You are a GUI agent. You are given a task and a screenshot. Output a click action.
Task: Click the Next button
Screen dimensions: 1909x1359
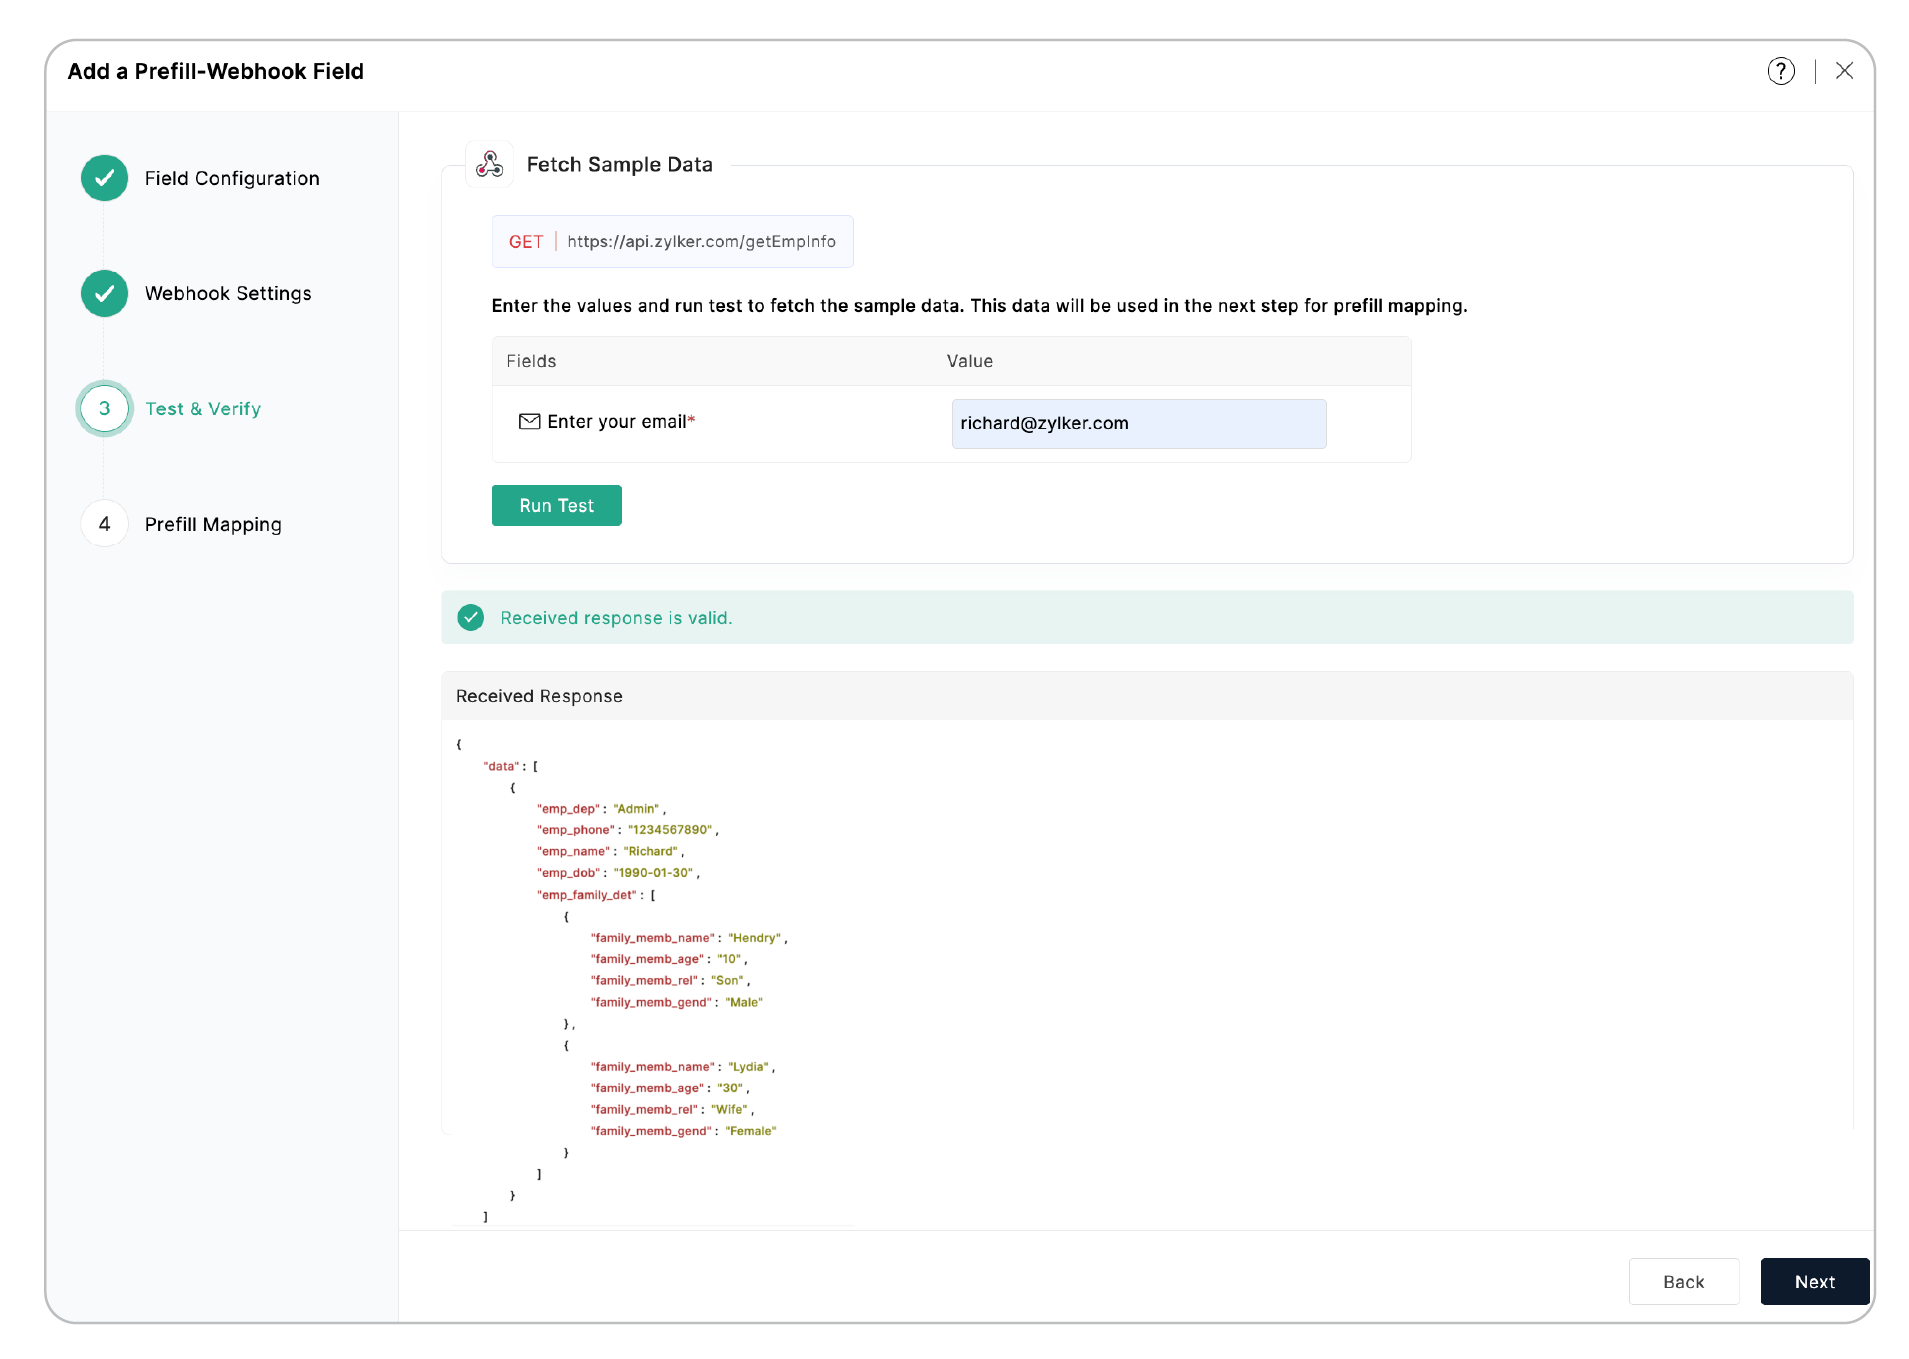(1814, 1282)
